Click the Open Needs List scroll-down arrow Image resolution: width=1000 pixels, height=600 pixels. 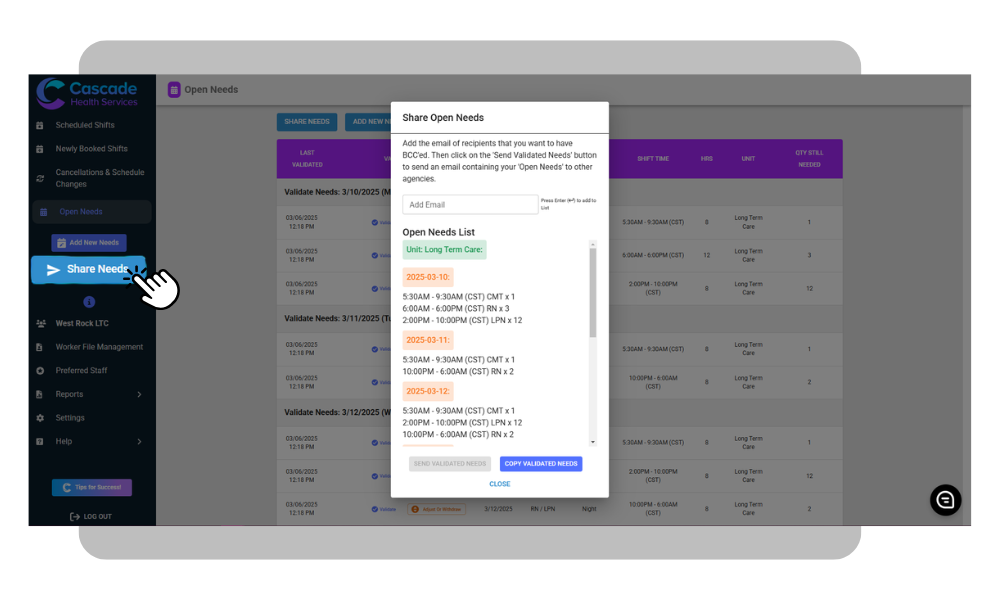click(592, 442)
